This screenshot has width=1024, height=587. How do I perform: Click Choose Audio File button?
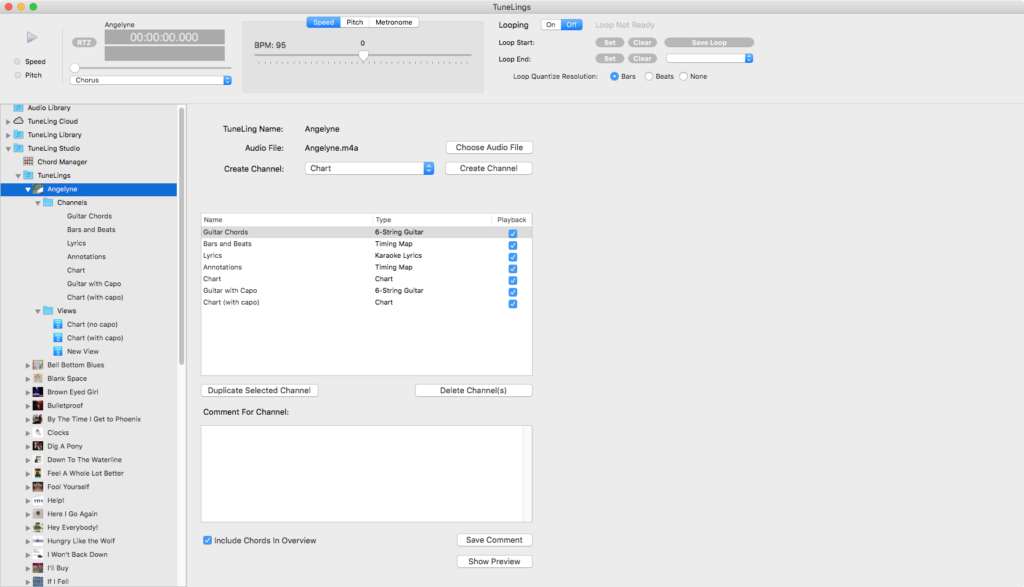click(489, 148)
